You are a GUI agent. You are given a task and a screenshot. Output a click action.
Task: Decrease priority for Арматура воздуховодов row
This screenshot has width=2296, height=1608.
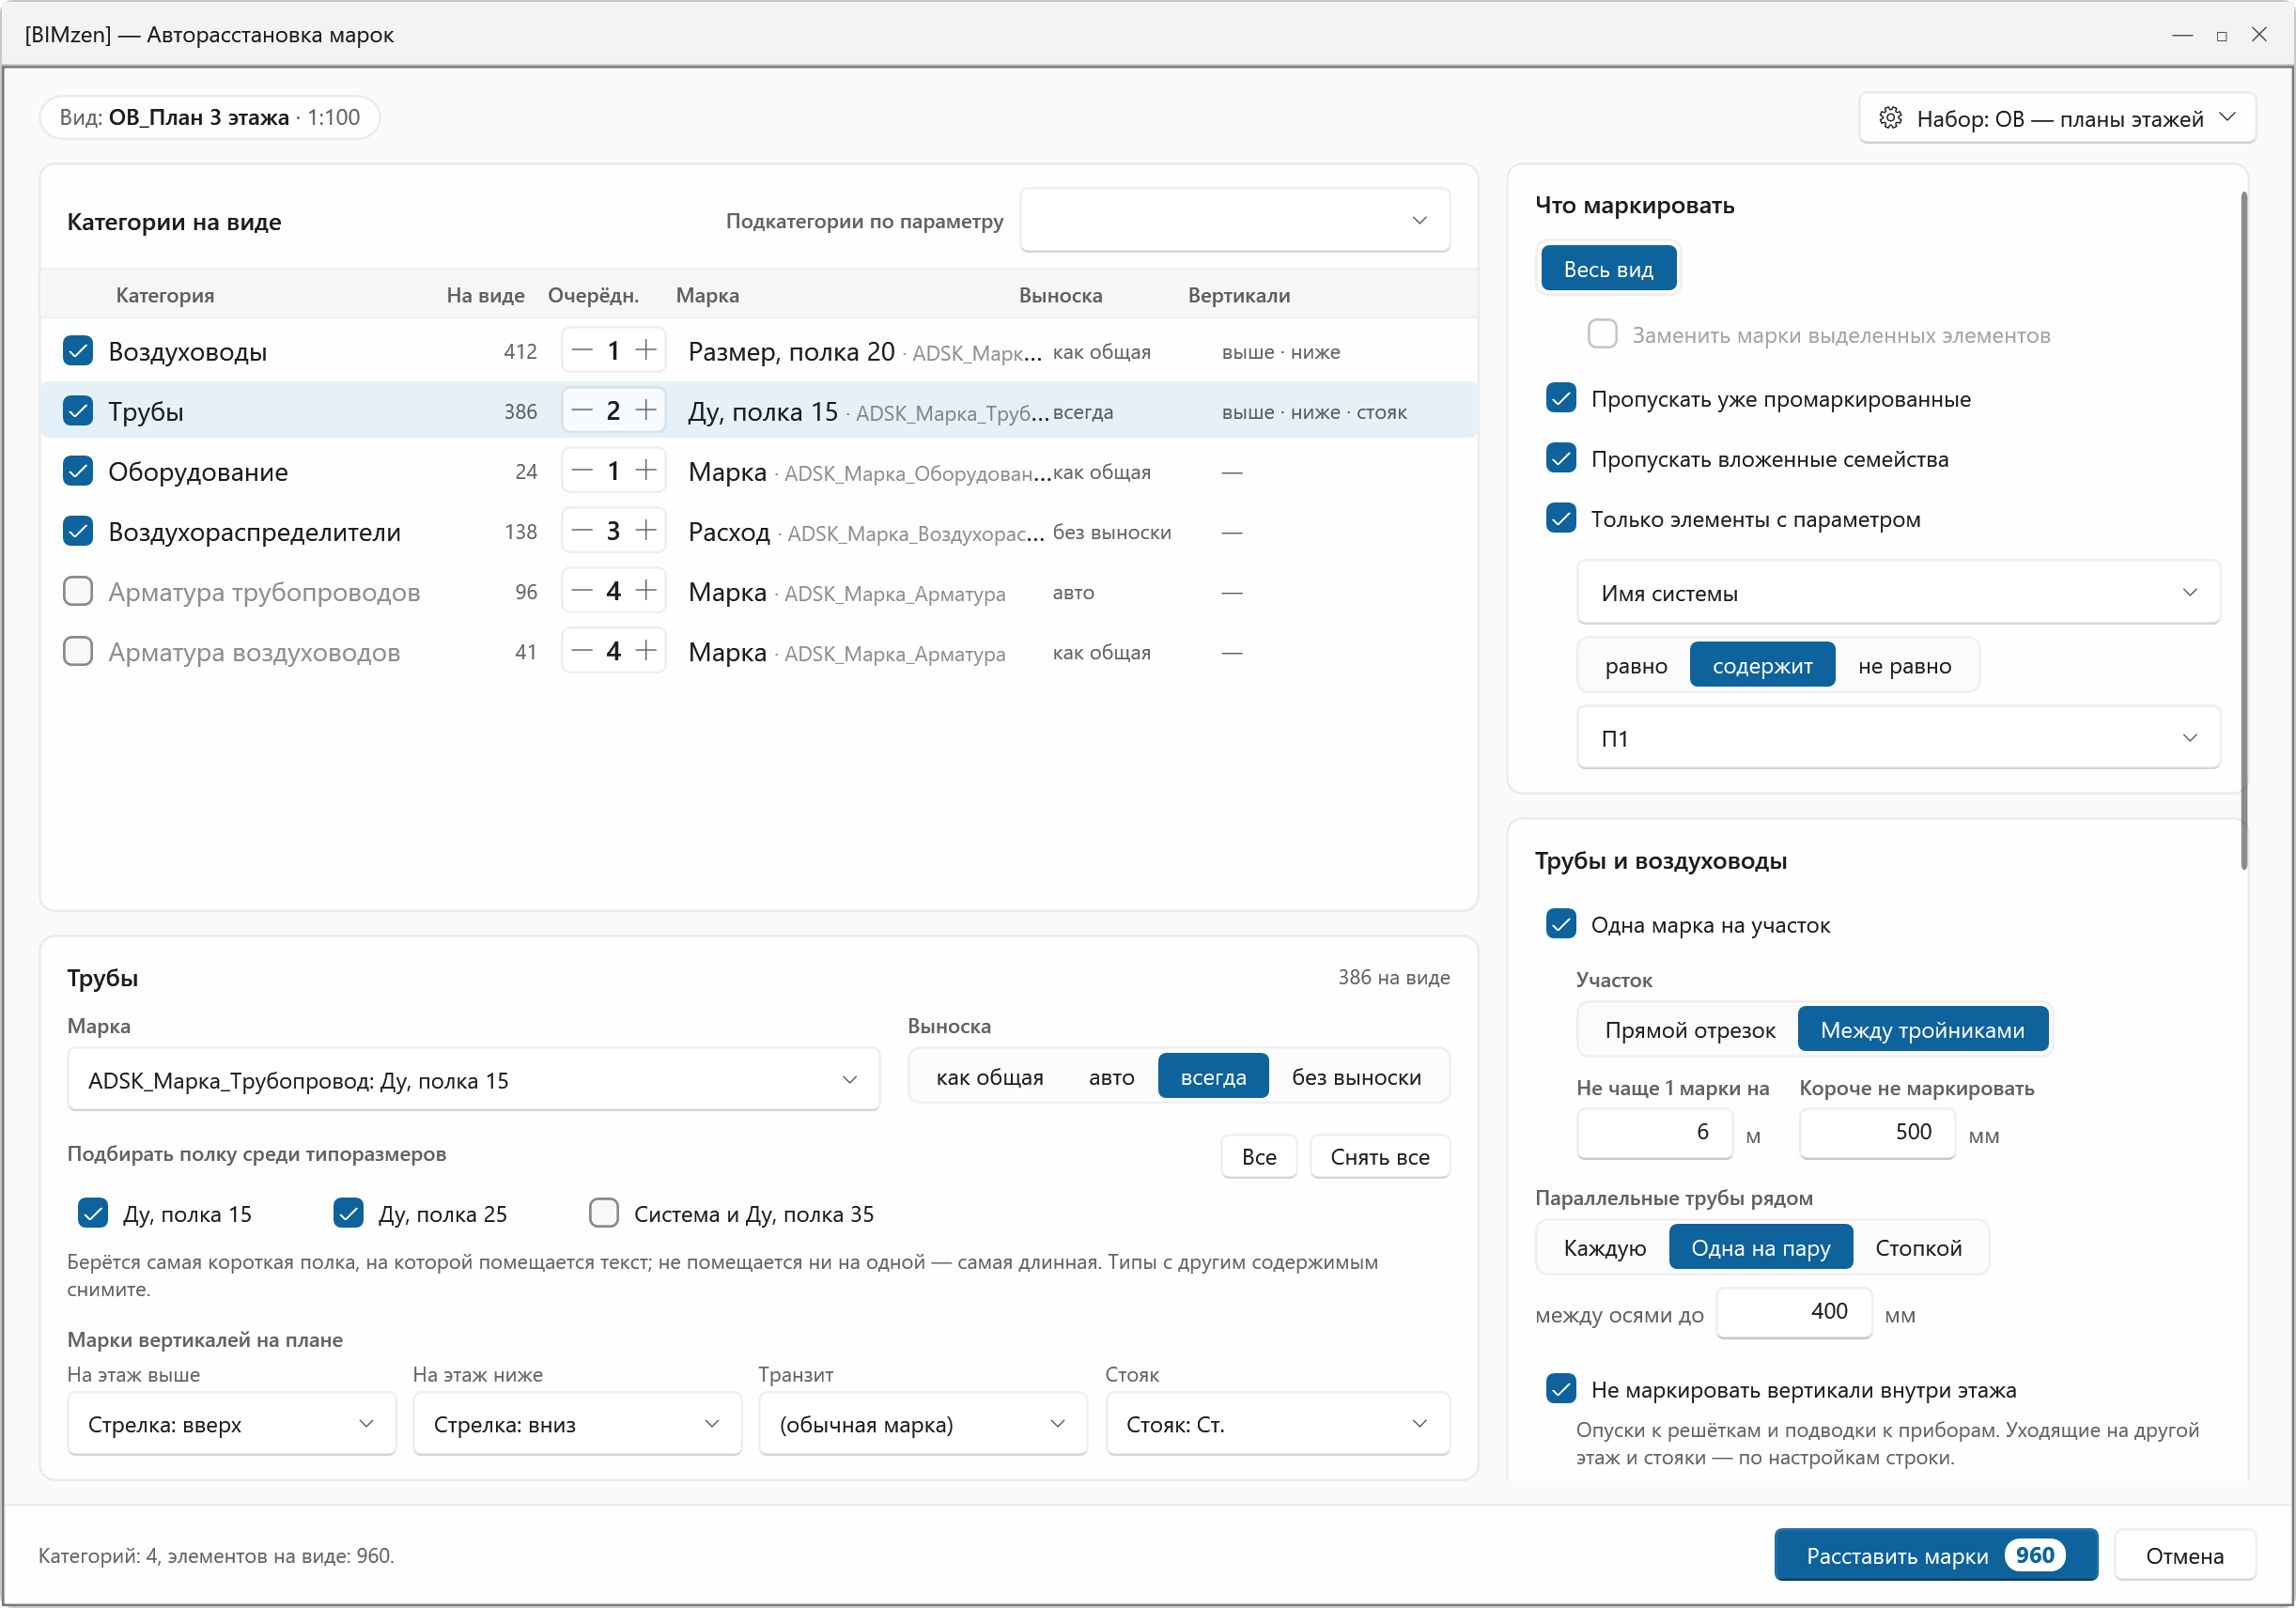click(582, 652)
